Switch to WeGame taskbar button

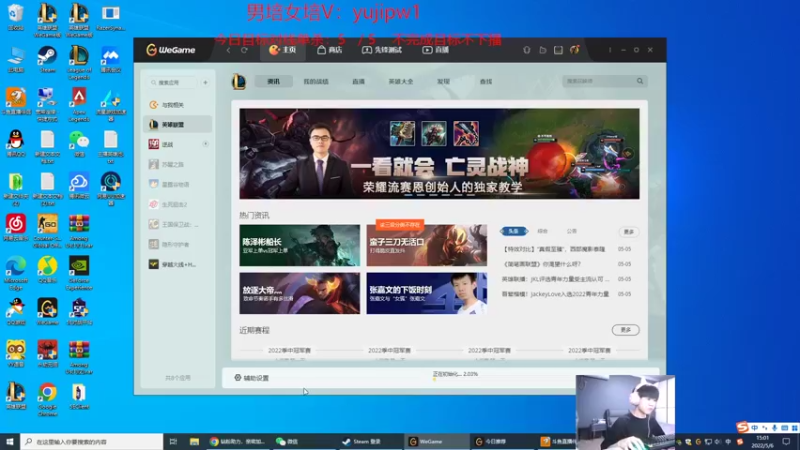(x=437, y=441)
